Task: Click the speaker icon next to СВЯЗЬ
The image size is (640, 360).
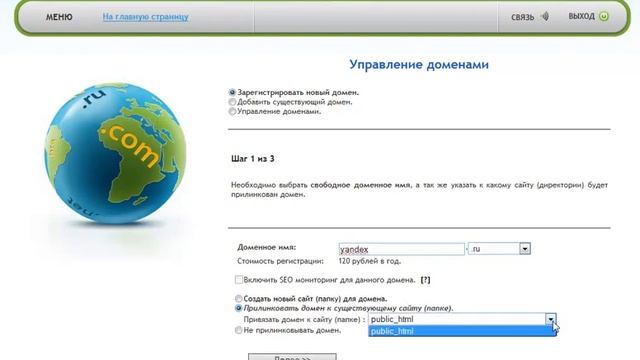Action: [545, 16]
